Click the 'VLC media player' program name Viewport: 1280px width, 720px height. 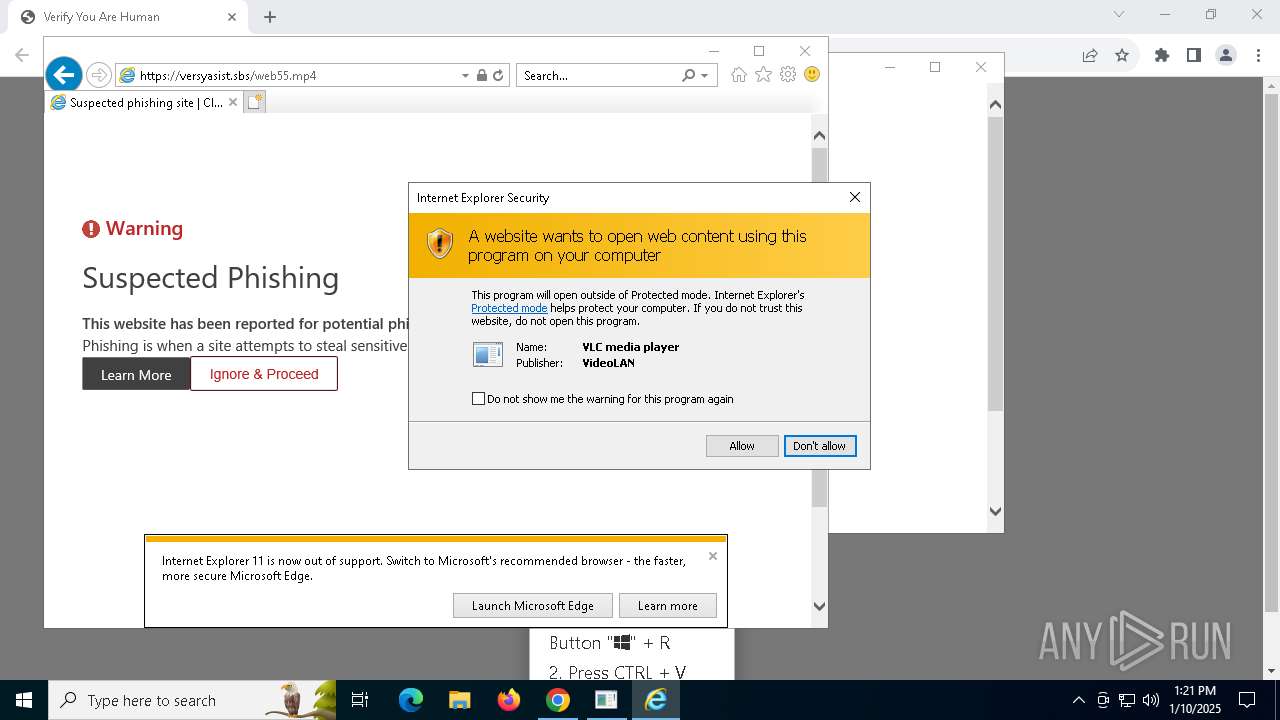[x=631, y=347]
